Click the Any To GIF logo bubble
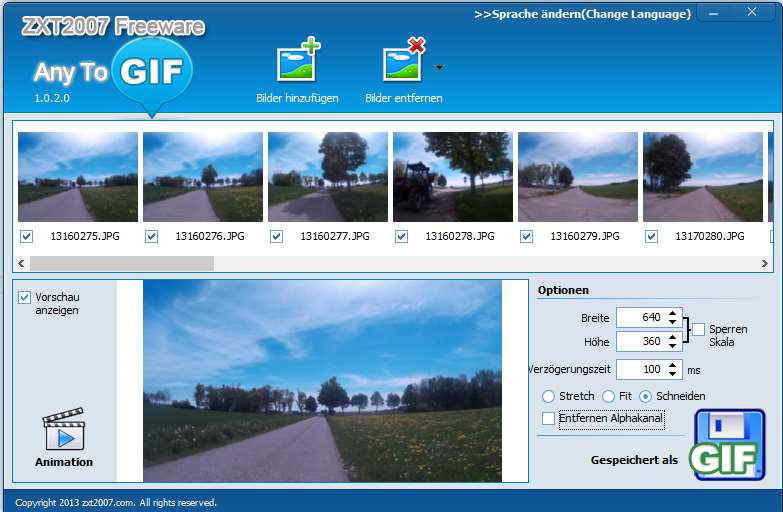Viewport: 783px width, 512px height. point(151,72)
